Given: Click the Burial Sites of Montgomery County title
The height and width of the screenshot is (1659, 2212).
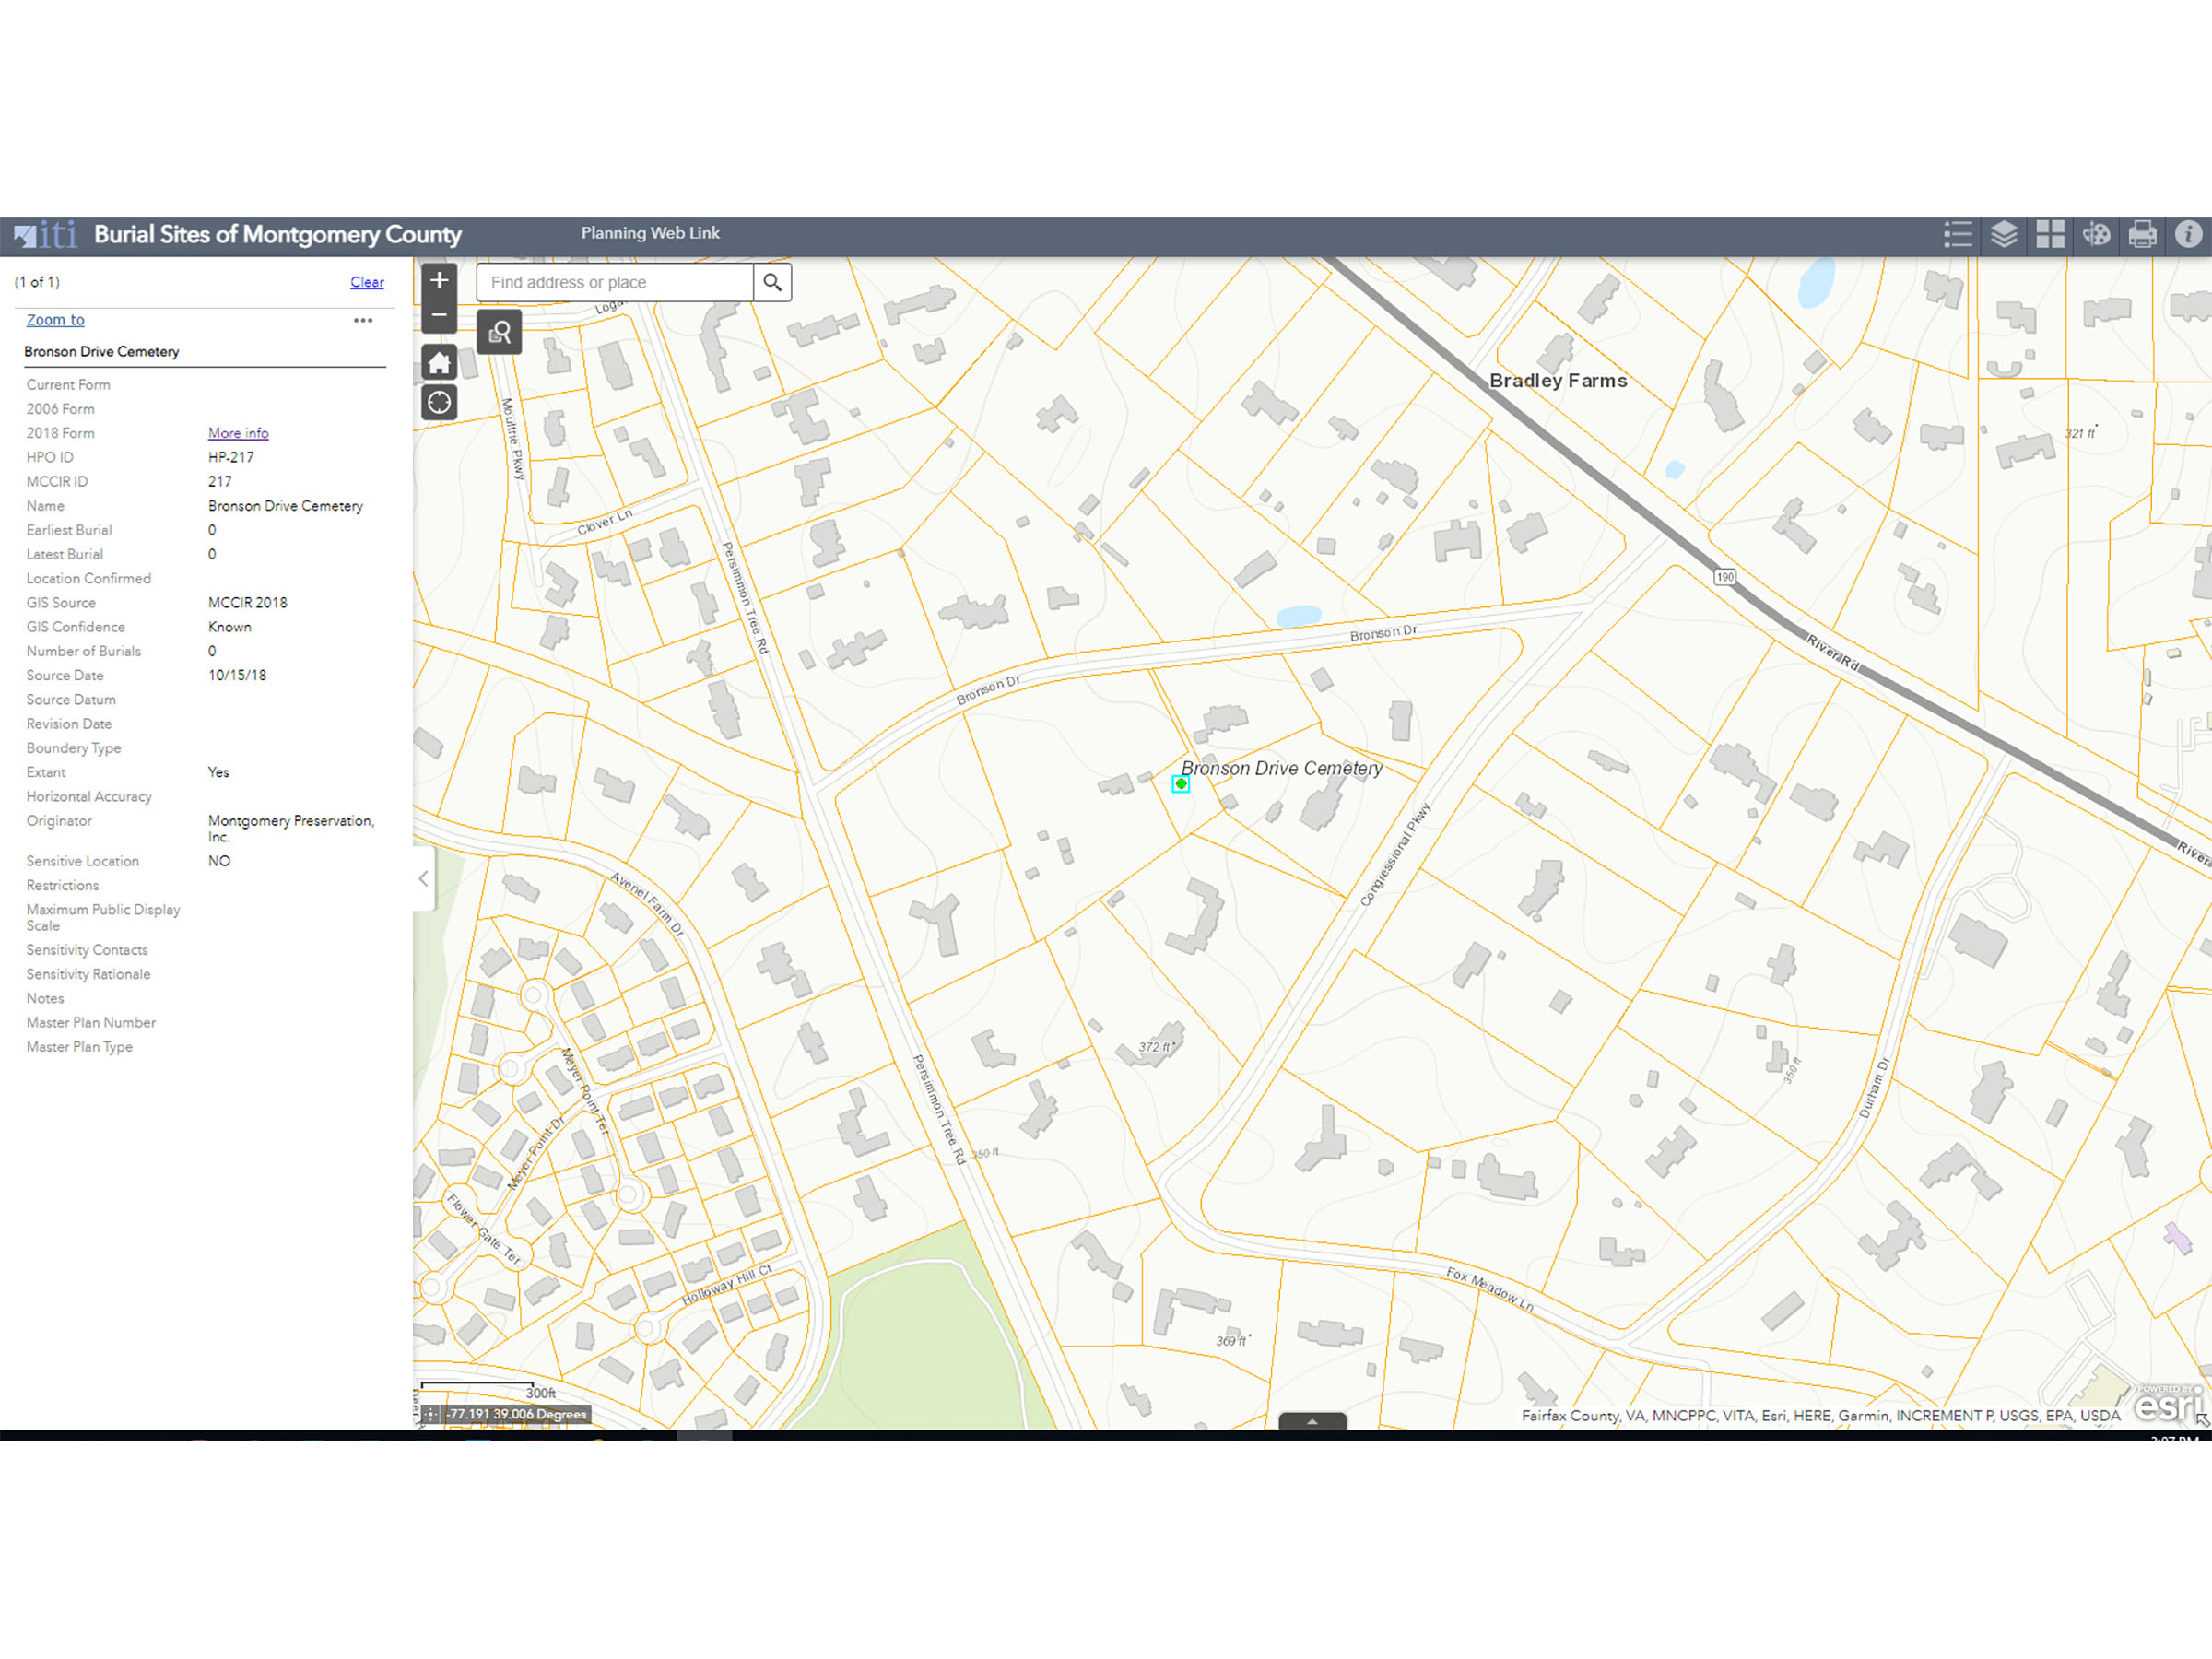Looking at the screenshot, I should coord(278,234).
